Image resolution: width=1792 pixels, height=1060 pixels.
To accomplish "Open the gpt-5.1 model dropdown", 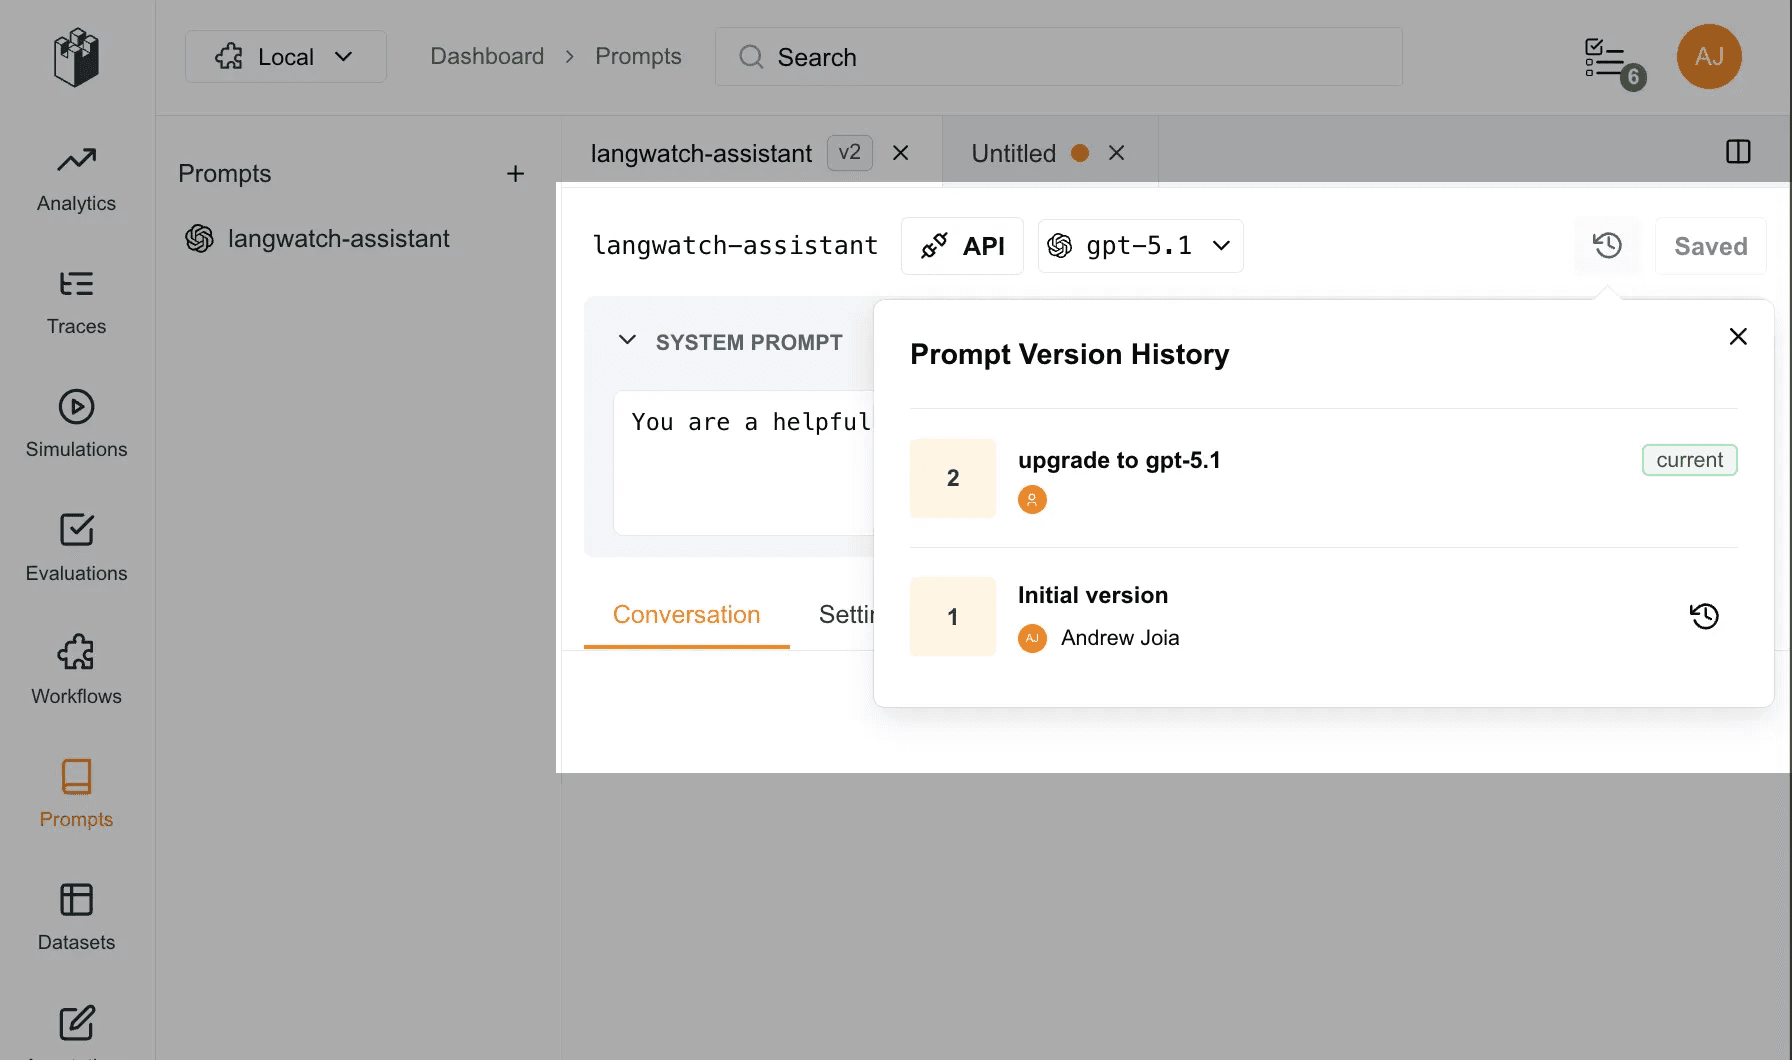I will click(x=1141, y=246).
